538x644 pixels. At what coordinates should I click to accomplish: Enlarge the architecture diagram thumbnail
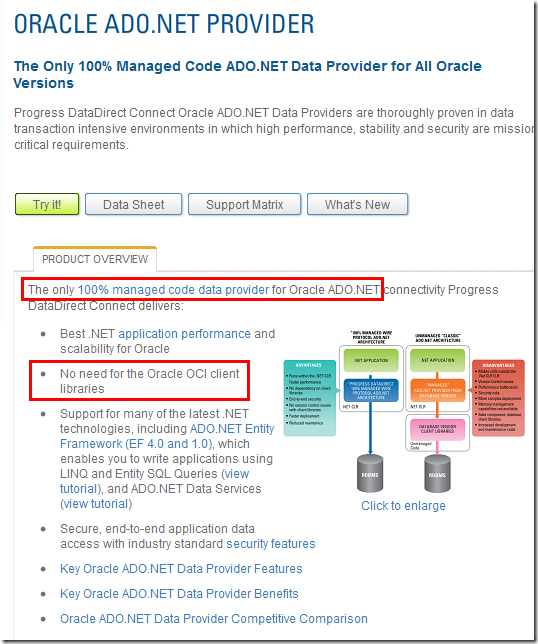pos(404,411)
